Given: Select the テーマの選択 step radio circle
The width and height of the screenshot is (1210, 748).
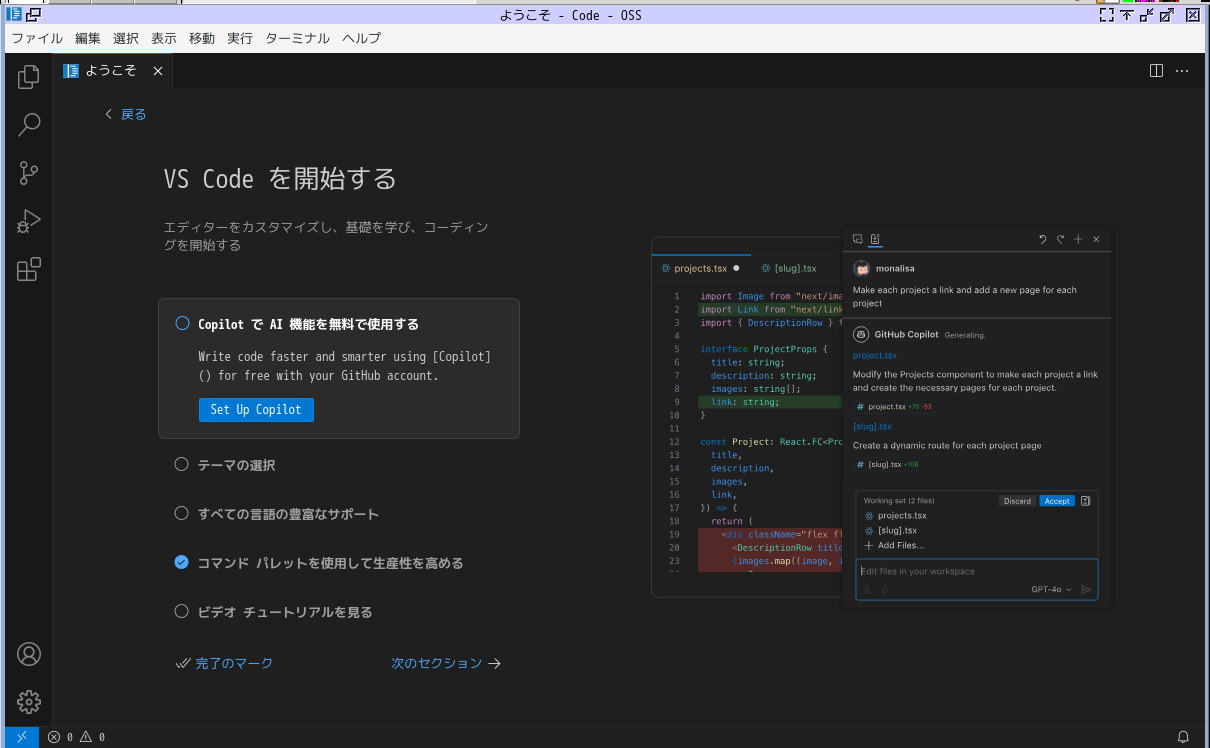Looking at the screenshot, I should click(181, 465).
